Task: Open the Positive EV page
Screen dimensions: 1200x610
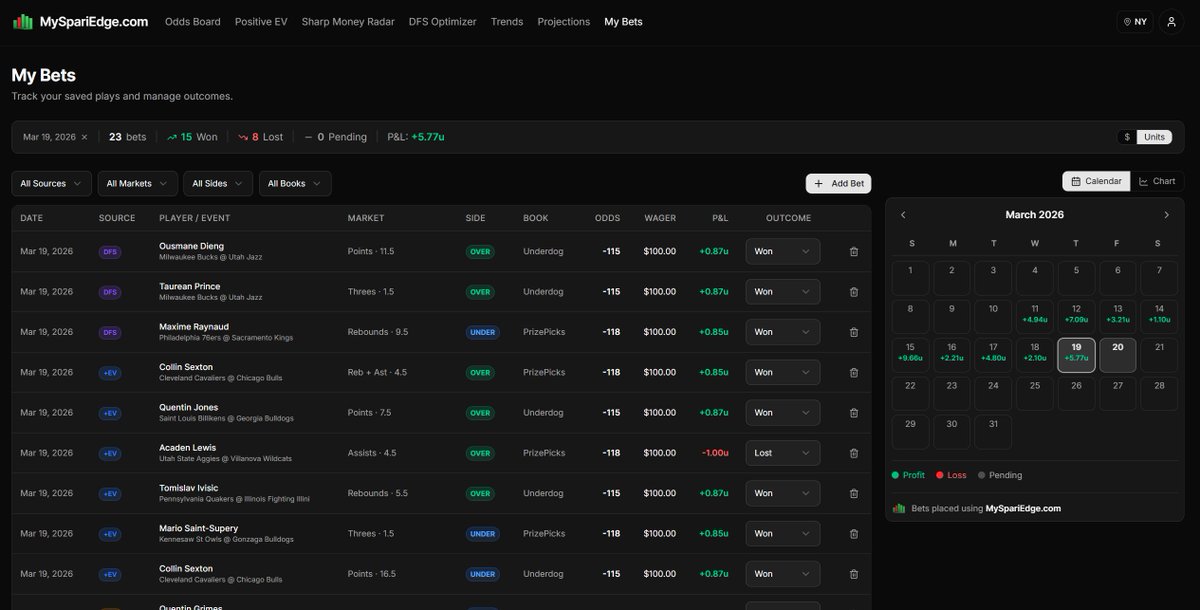Action: (261, 22)
